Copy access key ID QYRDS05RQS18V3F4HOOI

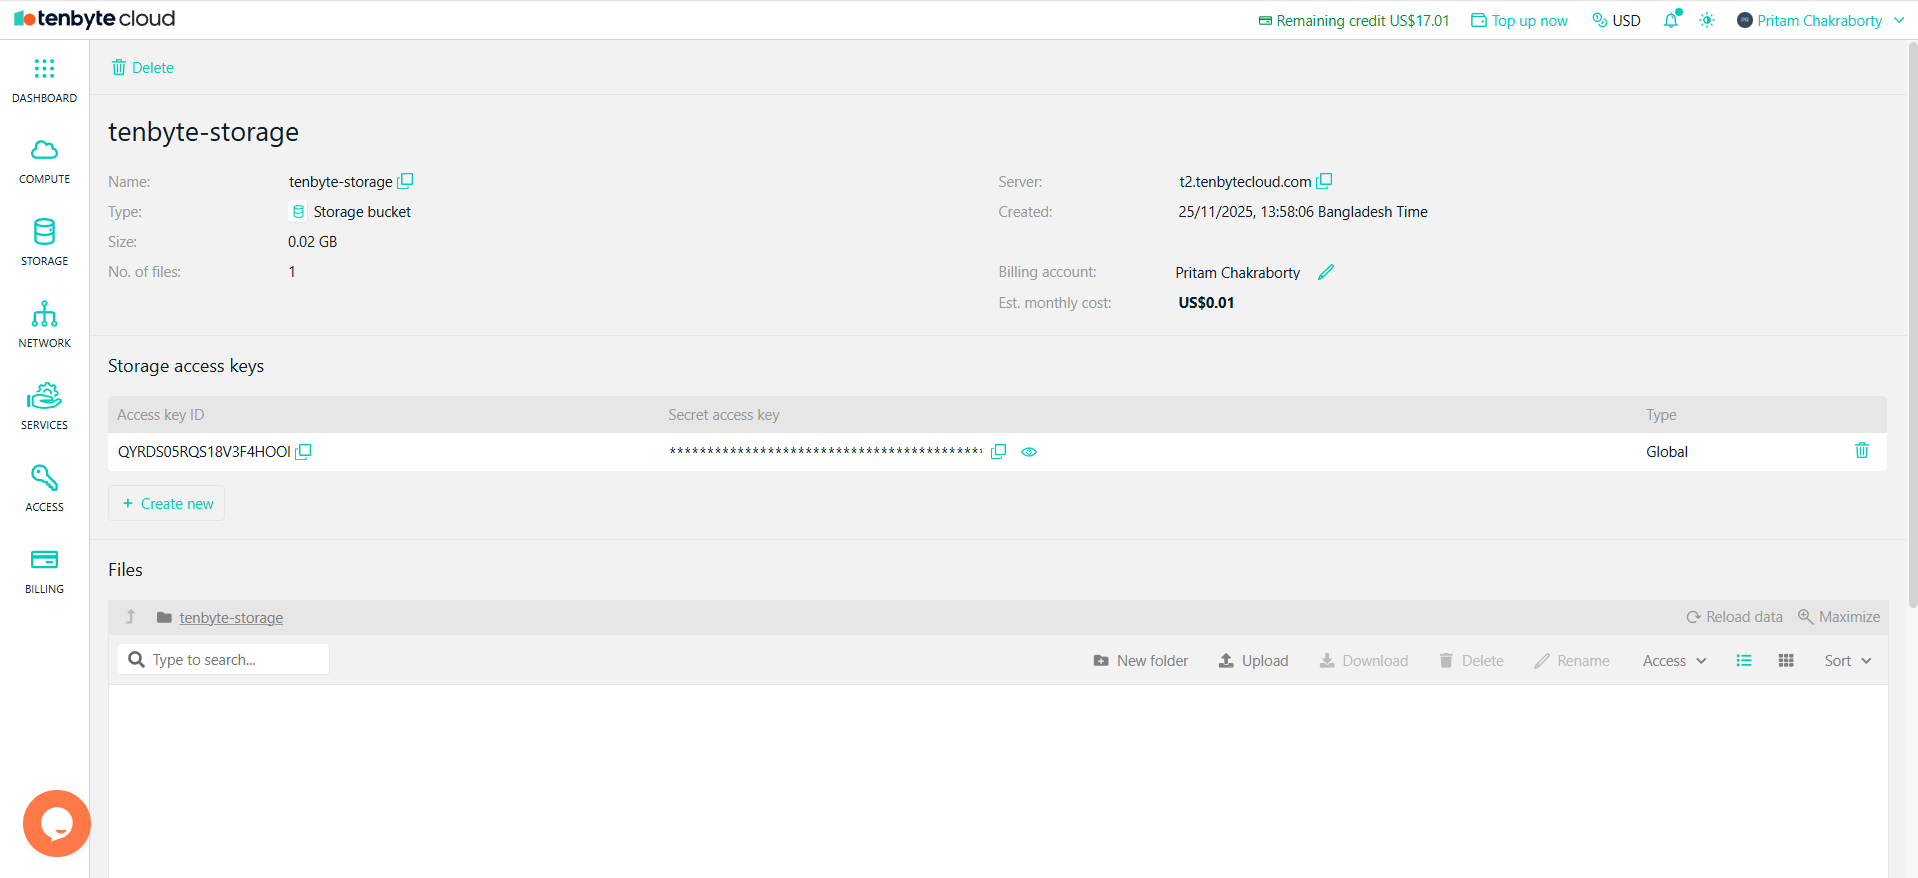tap(303, 452)
